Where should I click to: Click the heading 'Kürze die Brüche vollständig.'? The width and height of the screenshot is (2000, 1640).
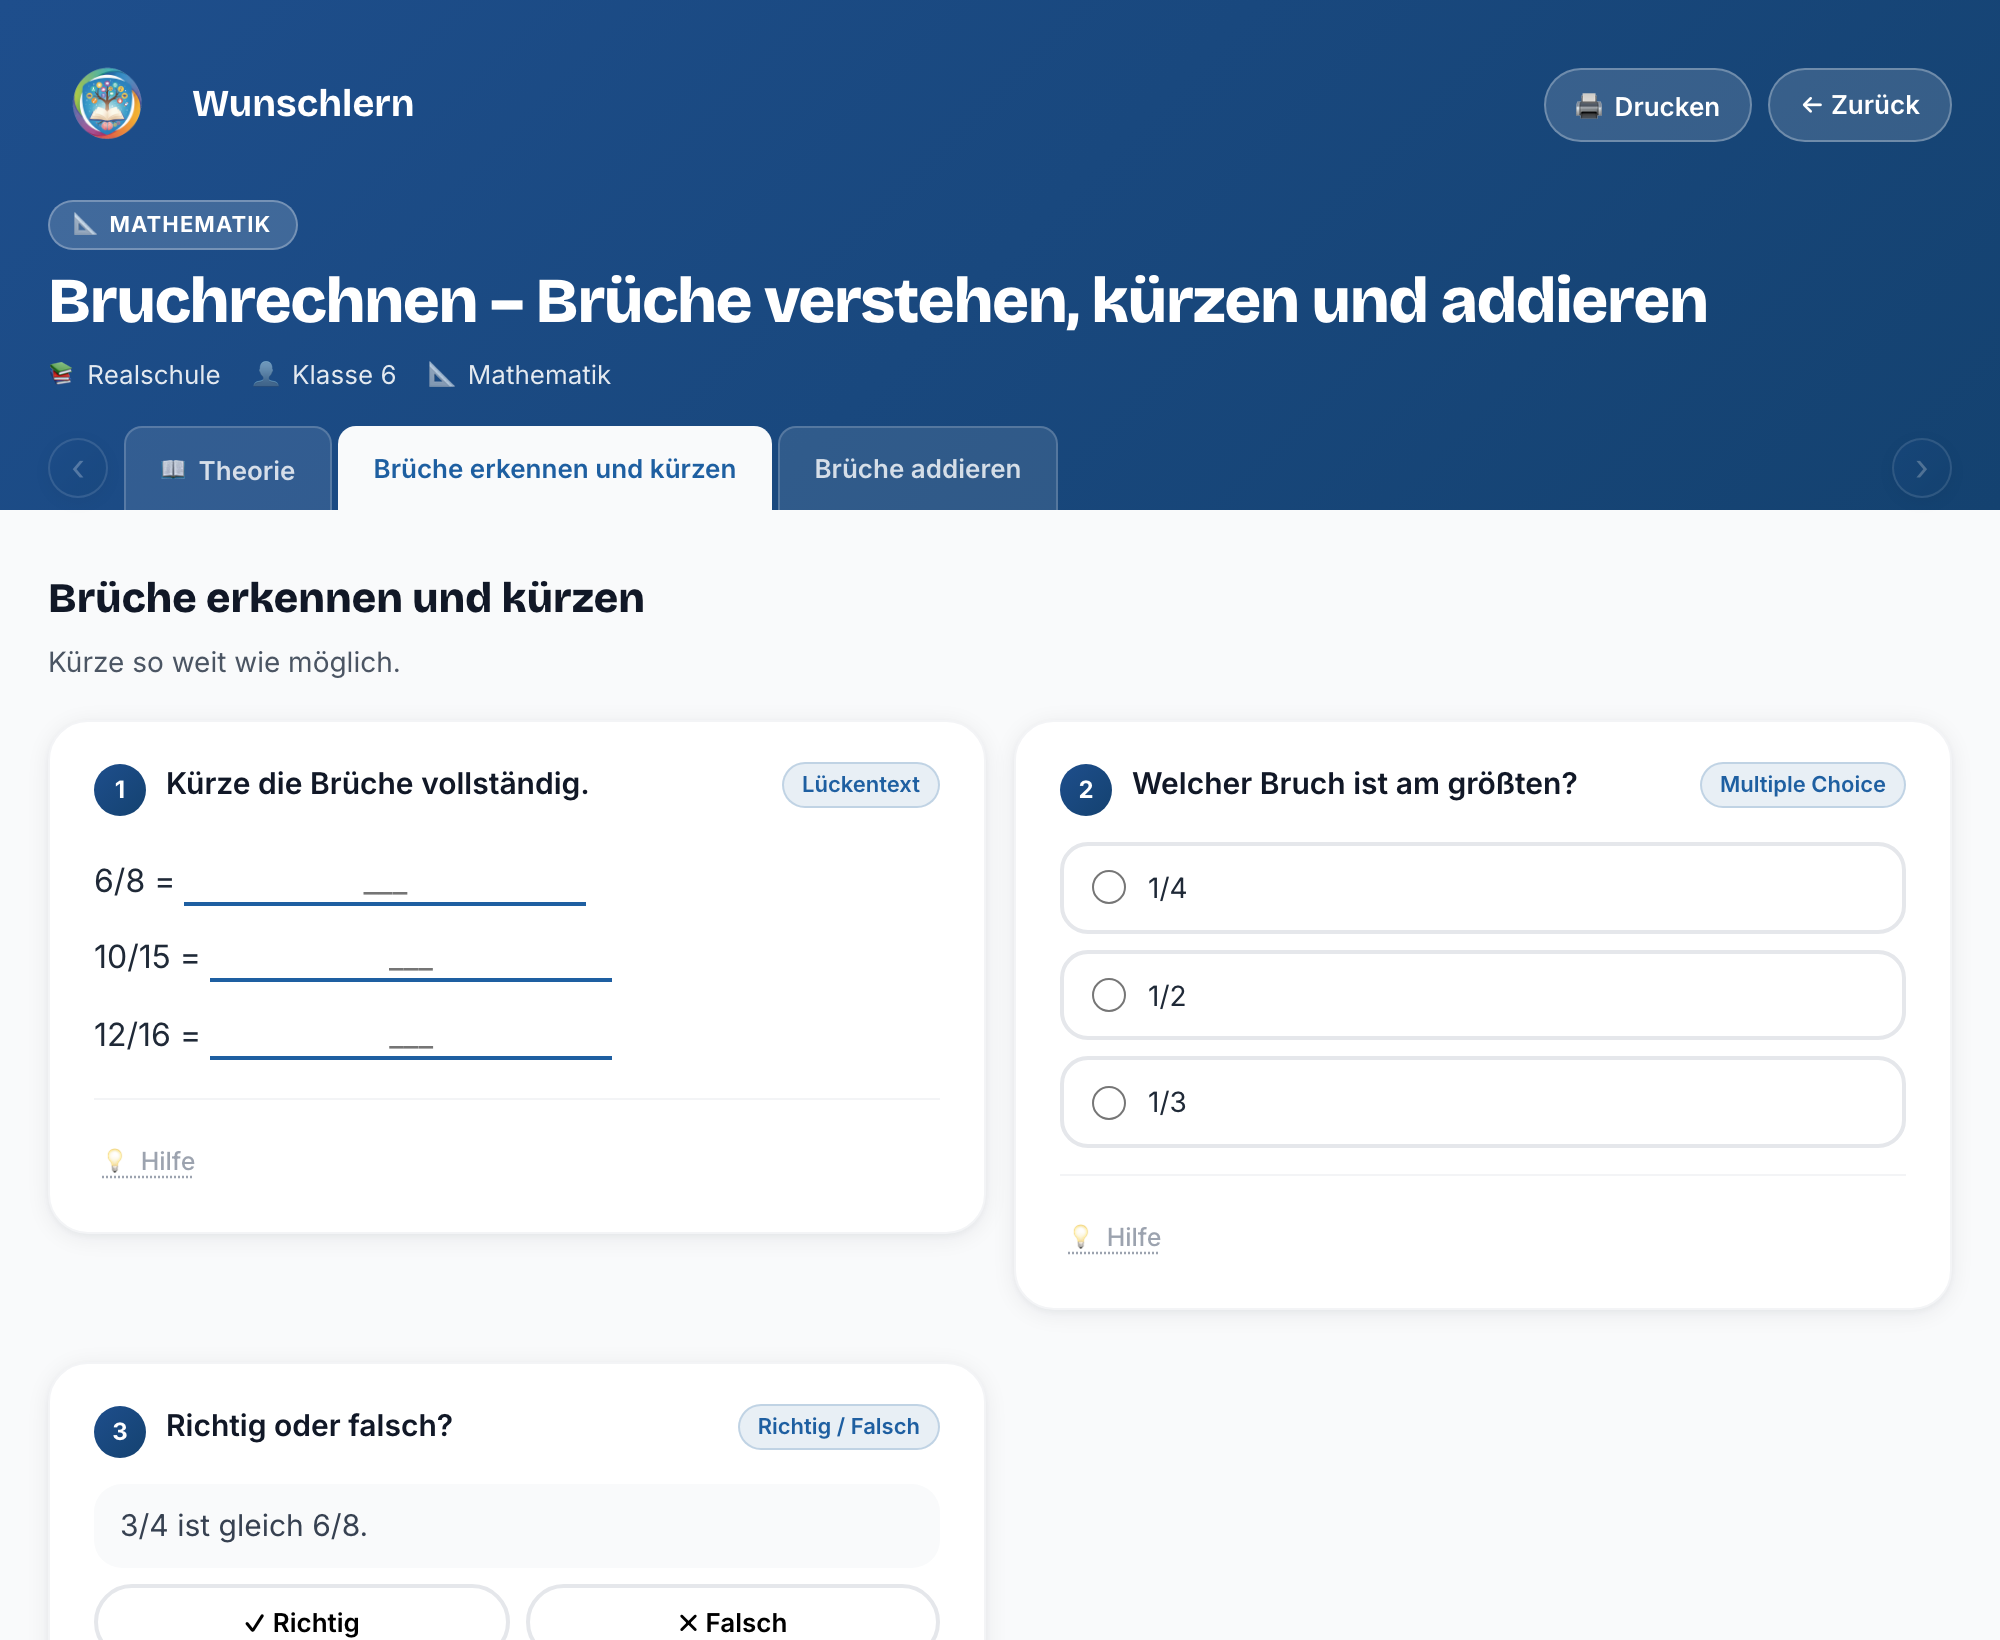click(x=377, y=784)
